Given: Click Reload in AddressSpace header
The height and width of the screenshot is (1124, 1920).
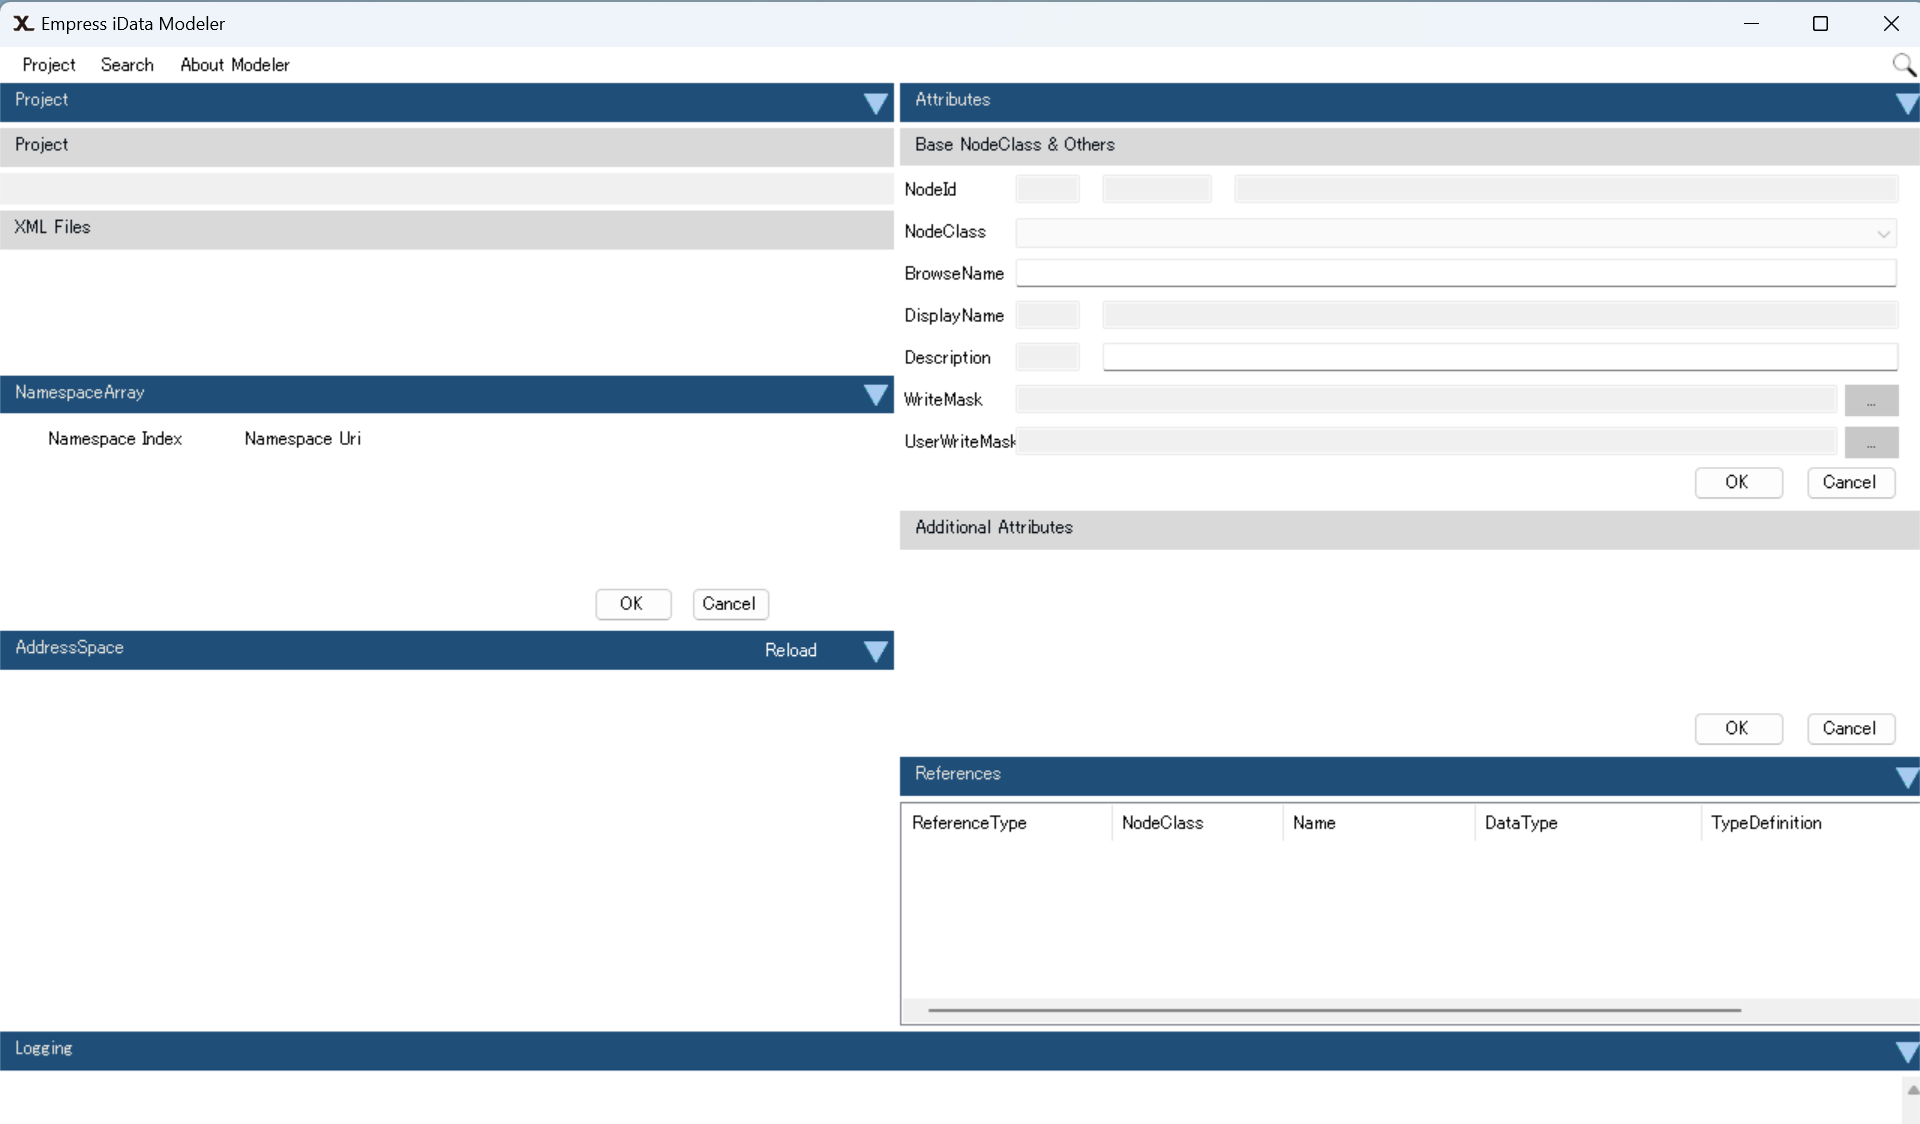Looking at the screenshot, I should (x=791, y=650).
